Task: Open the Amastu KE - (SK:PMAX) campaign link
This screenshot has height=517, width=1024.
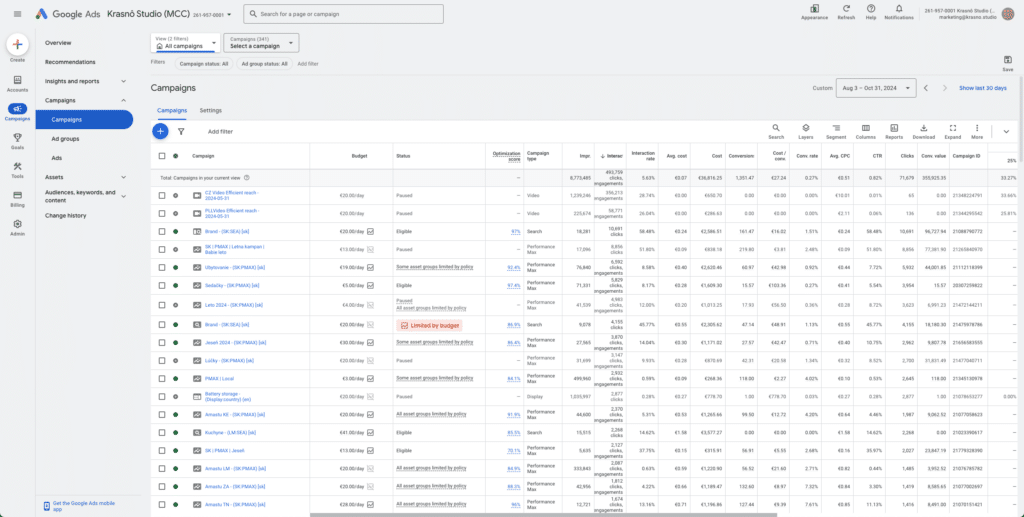Action: (x=234, y=415)
